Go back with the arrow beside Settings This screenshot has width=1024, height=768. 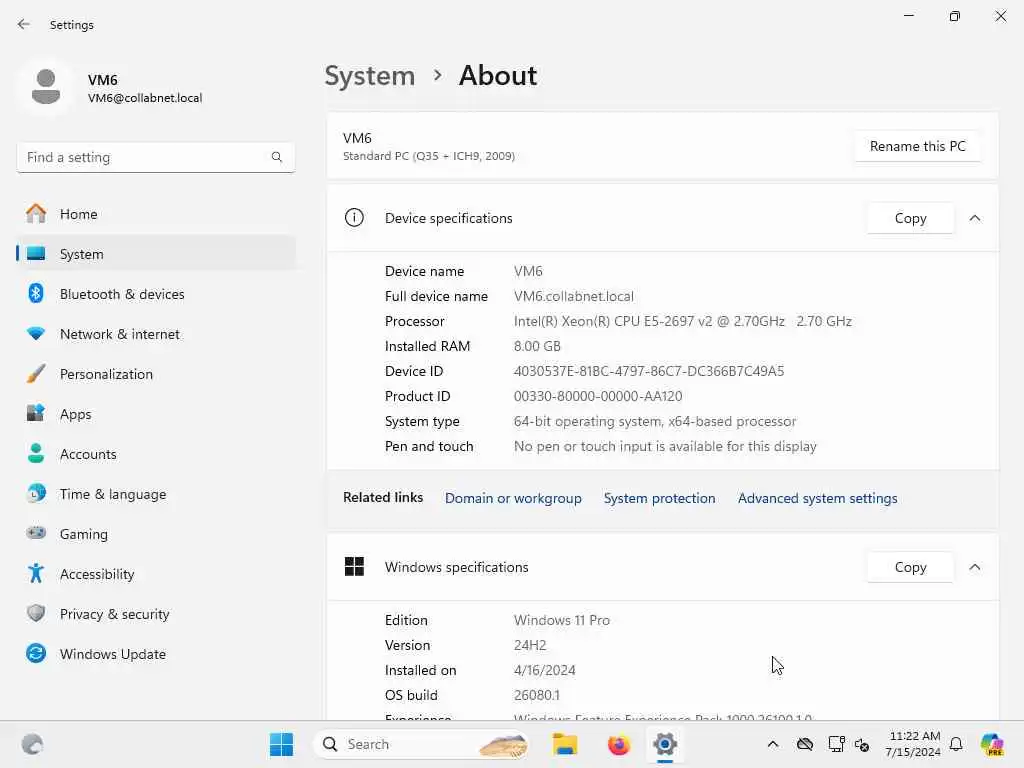coord(24,24)
